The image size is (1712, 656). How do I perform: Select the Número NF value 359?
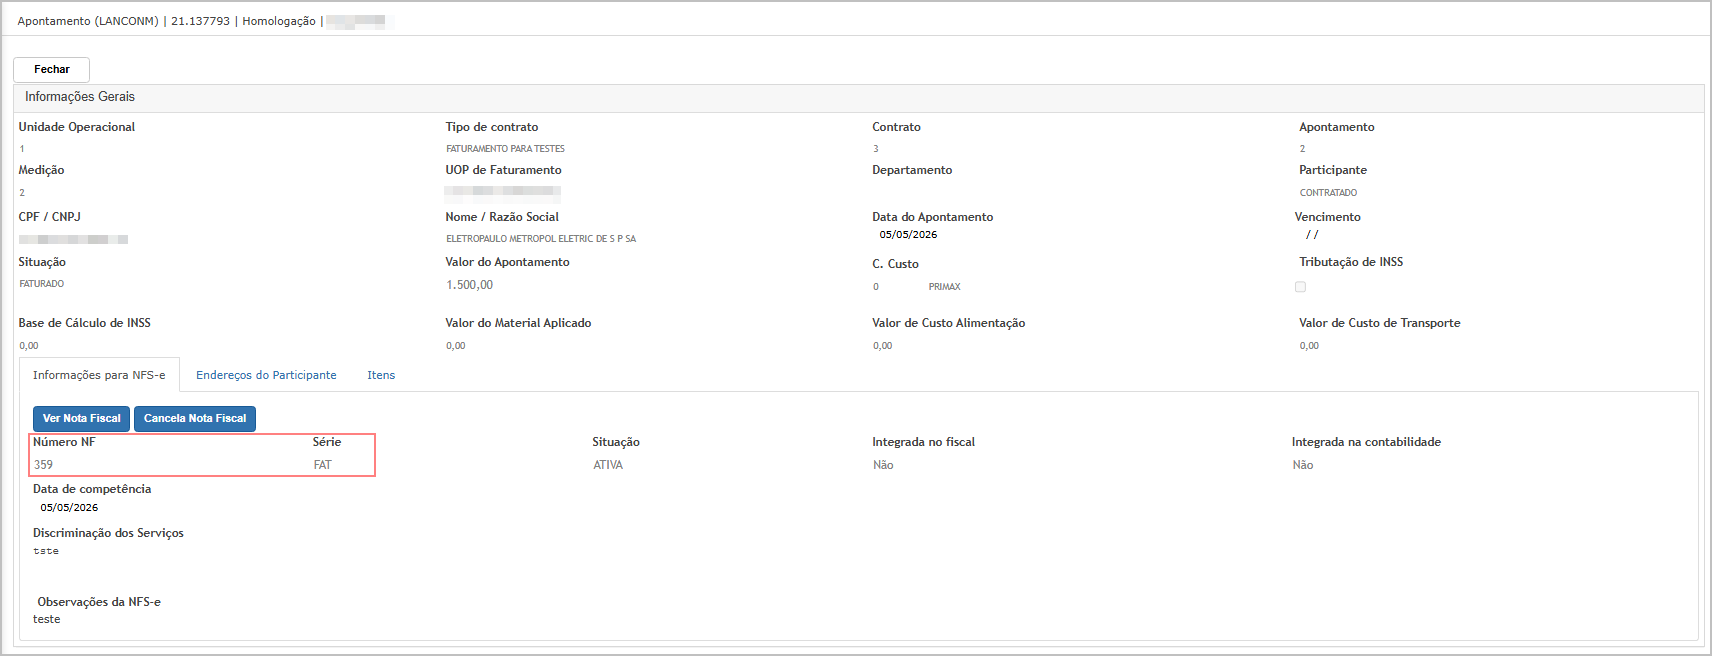click(43, 465)
